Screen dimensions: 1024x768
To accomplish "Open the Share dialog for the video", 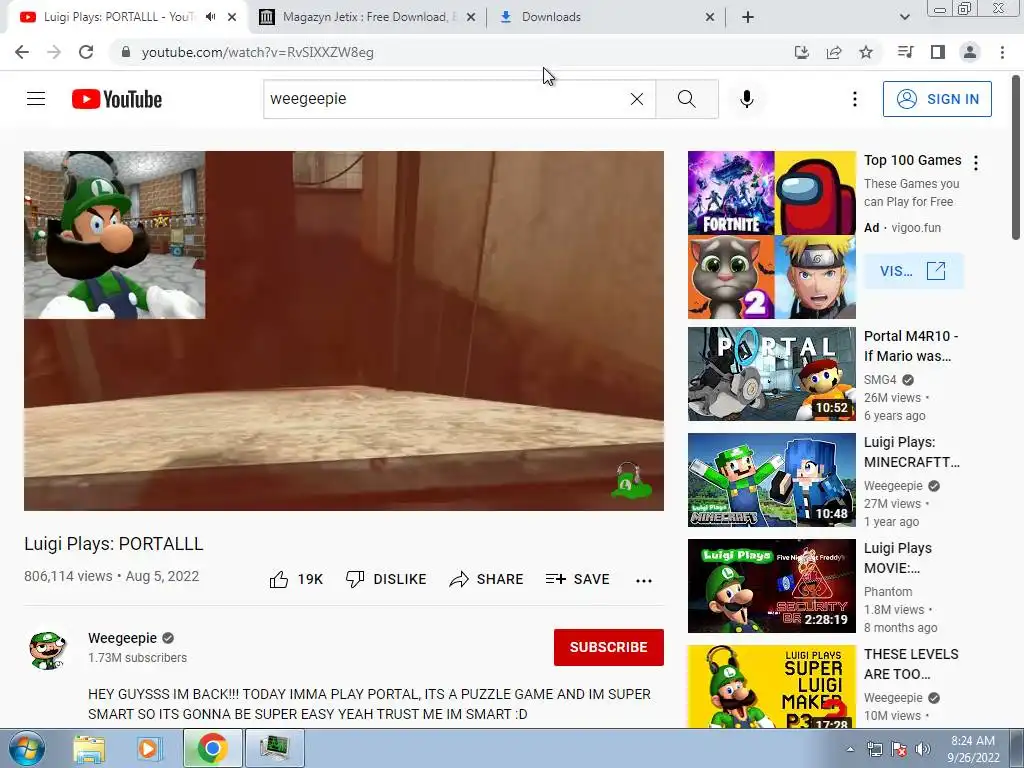I will point(487,579).
